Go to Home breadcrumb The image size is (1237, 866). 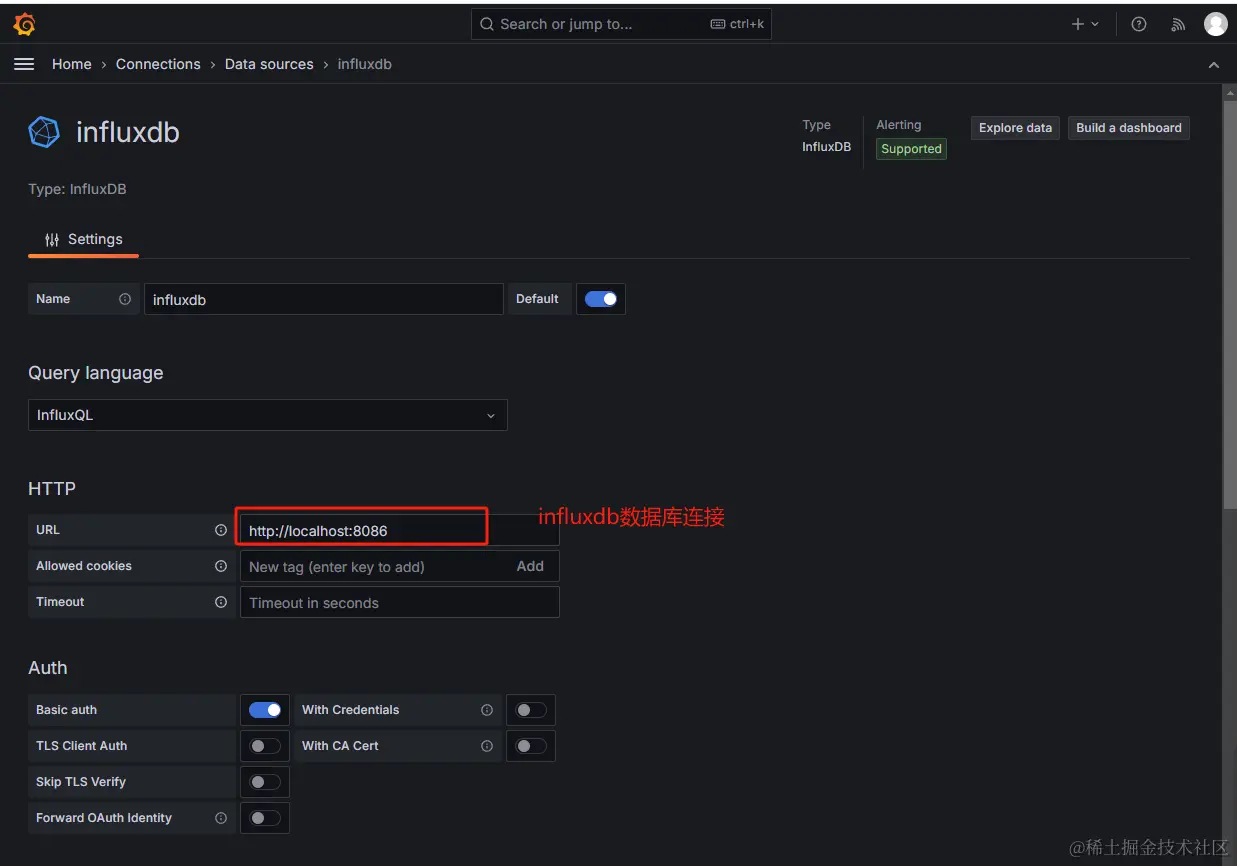pos(72,64)
